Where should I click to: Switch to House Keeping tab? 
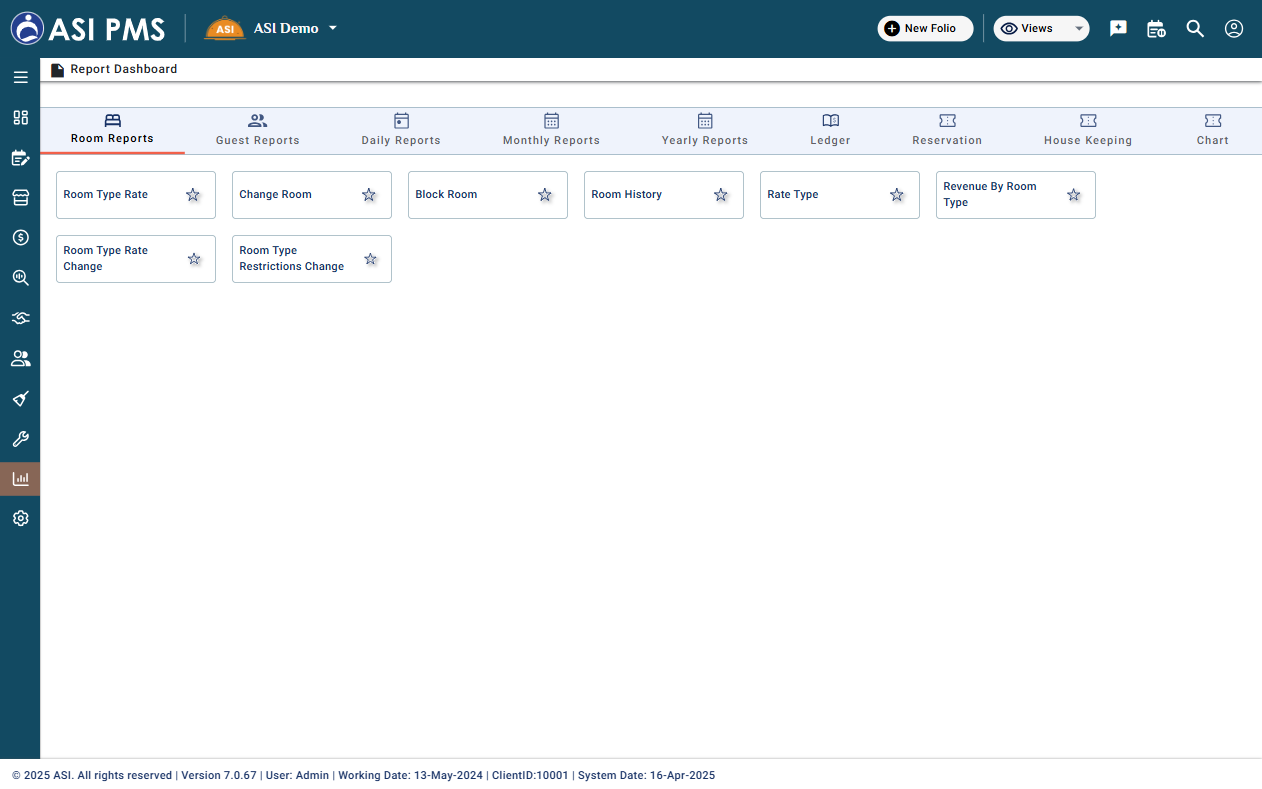pyautogui.click(x=1088, y=130)
